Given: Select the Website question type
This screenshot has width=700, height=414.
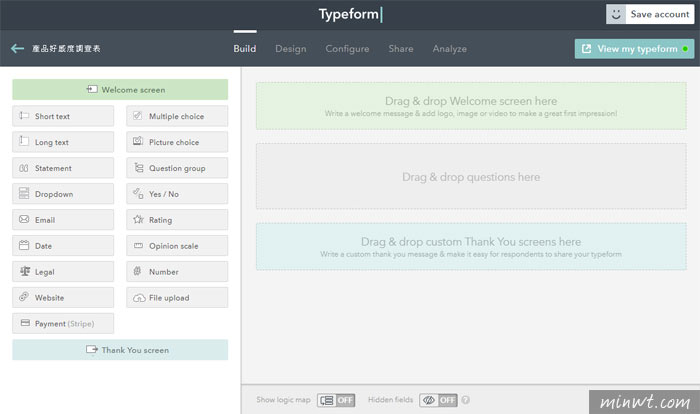Looking at the screenshot, I should (63, 297).
